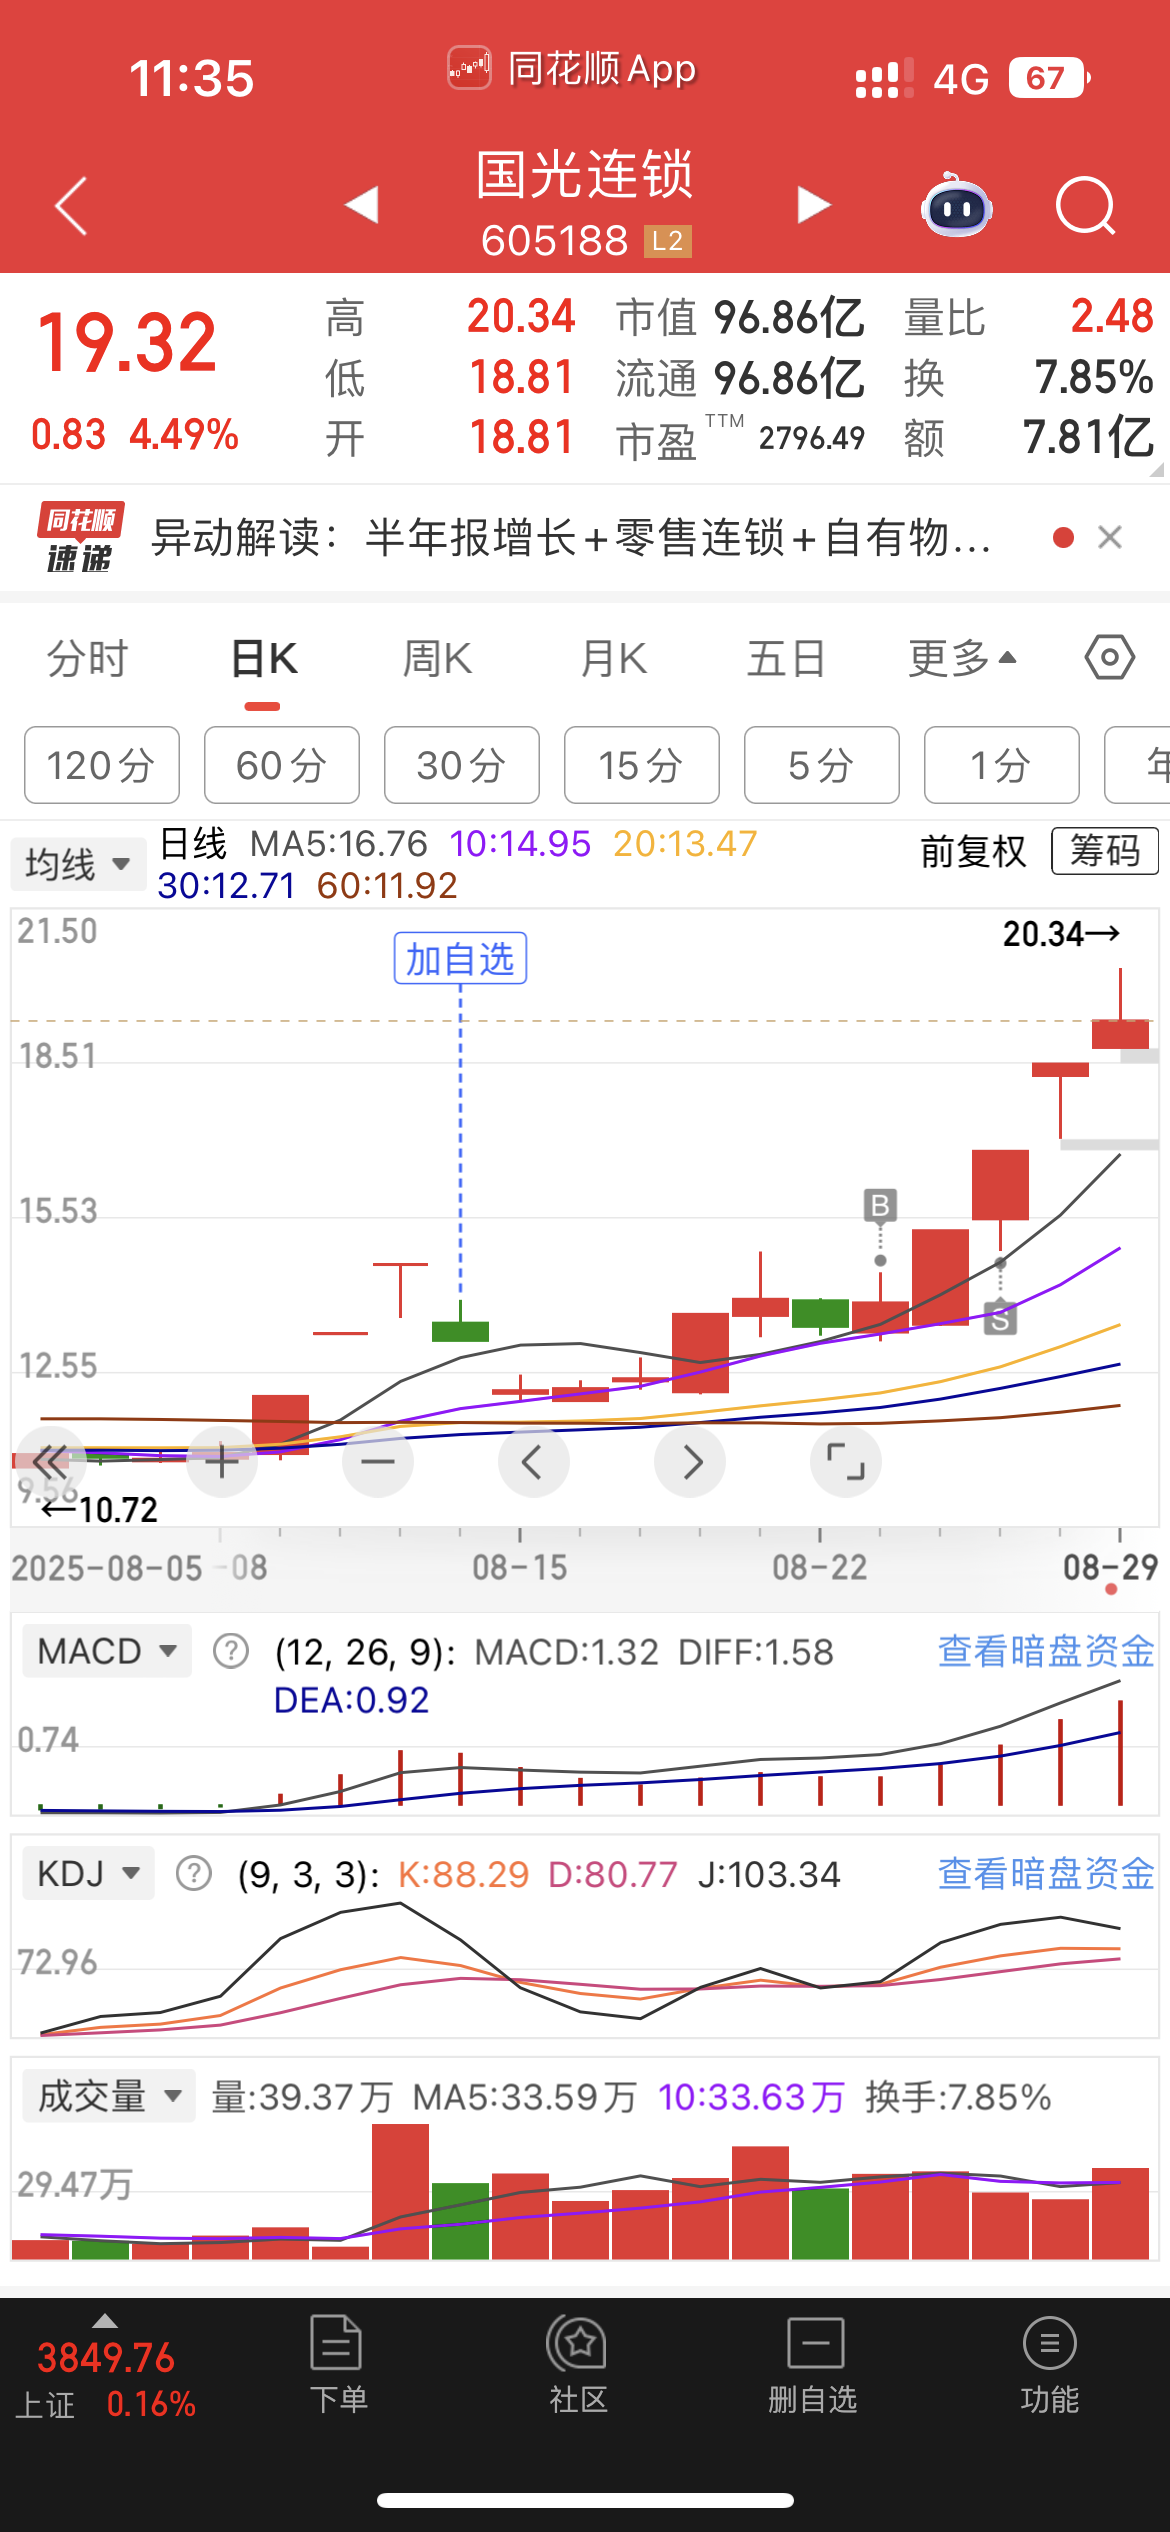This screenshot has width=1170, height=2532.
Task: Open chart settings hexagon icon
Action: [x=1109, y=658]
